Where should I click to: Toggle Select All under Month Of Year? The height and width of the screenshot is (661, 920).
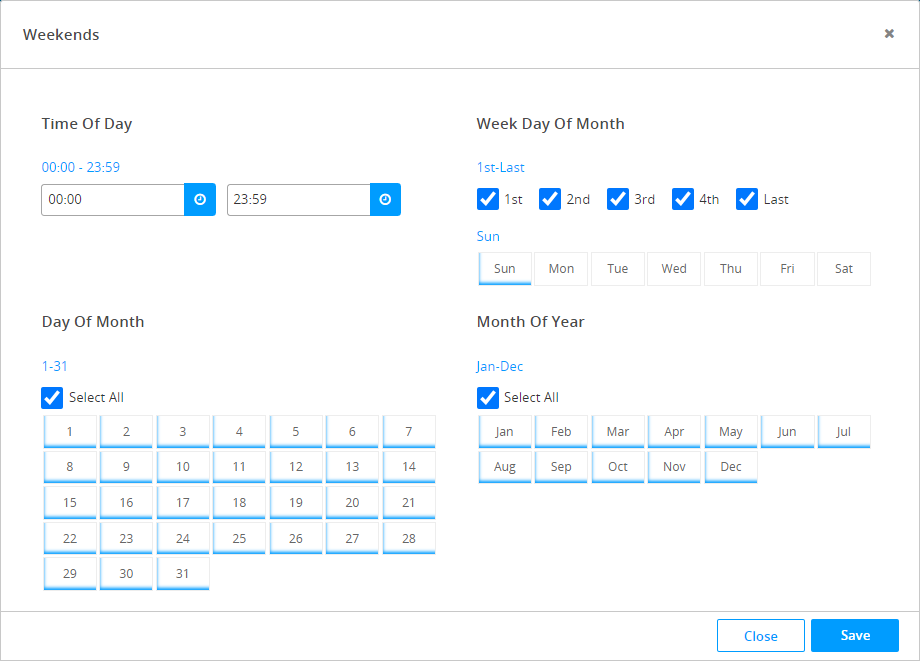pyautogui.click(x=488, y=398)
